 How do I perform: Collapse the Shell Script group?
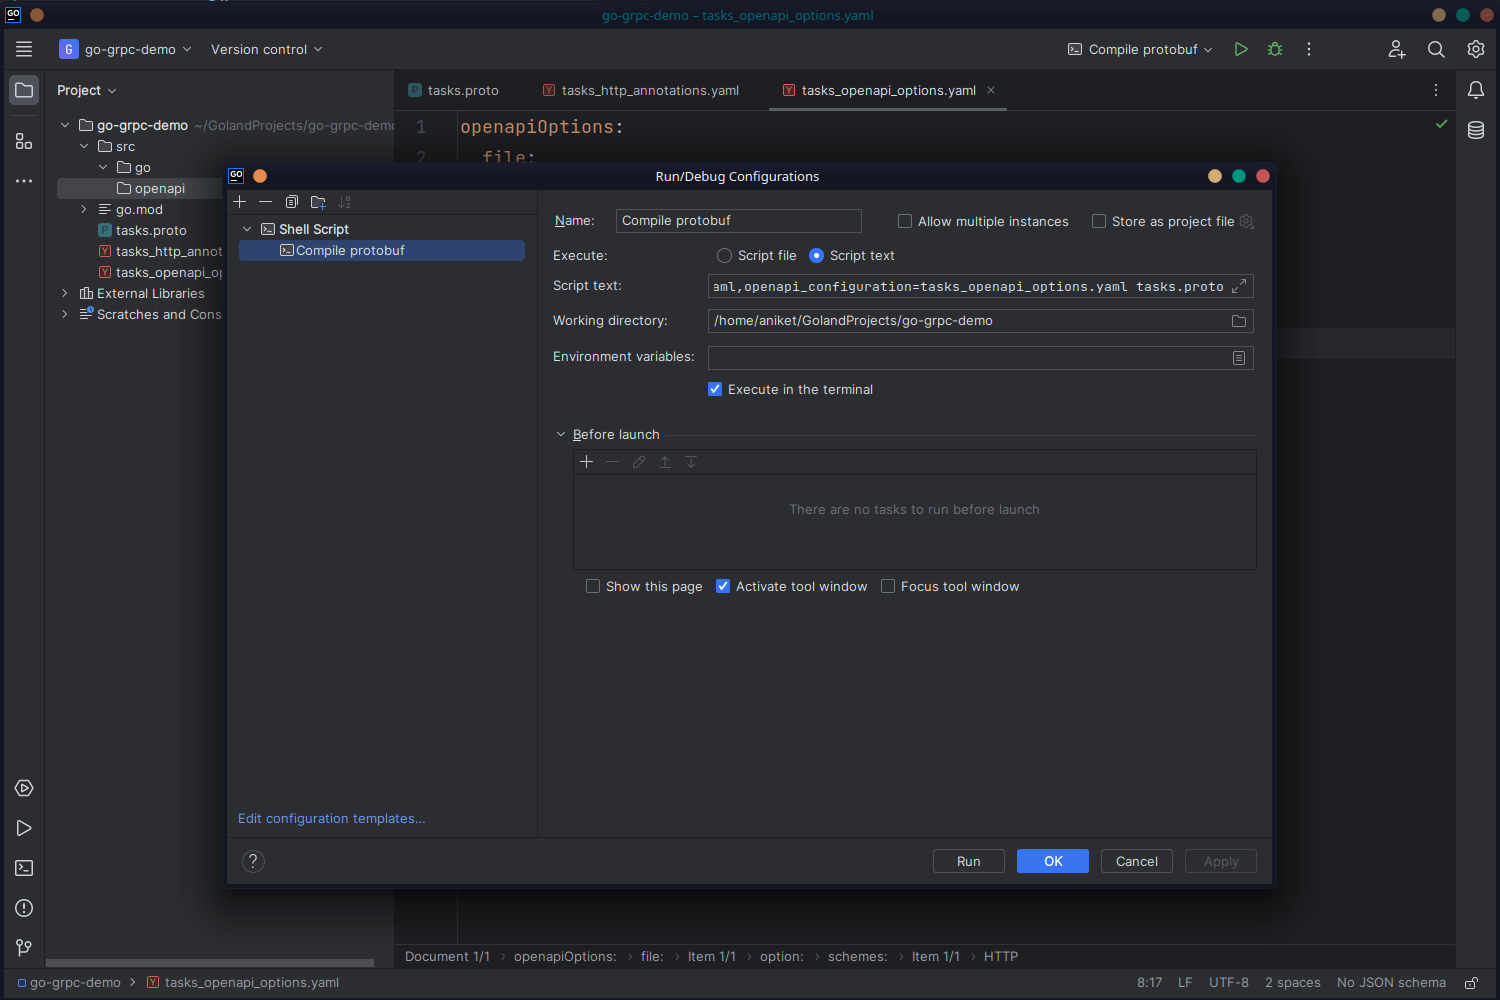click(247, 228)
